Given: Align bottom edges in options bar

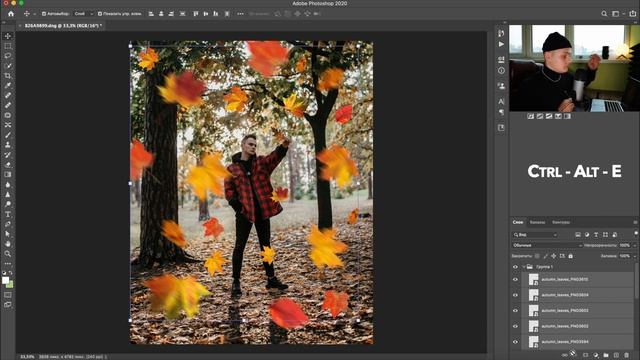Looking at the screenshot, I should point(216,14).
